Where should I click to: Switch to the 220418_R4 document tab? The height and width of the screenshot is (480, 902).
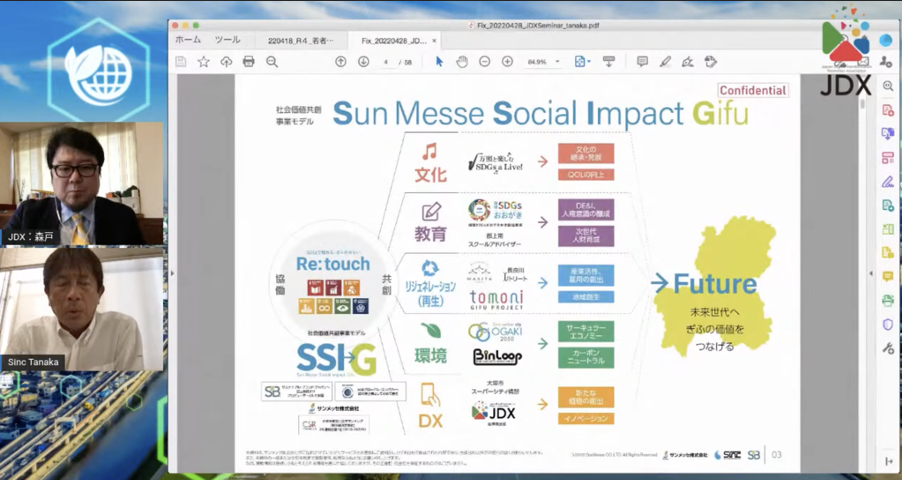pos(301,41)
